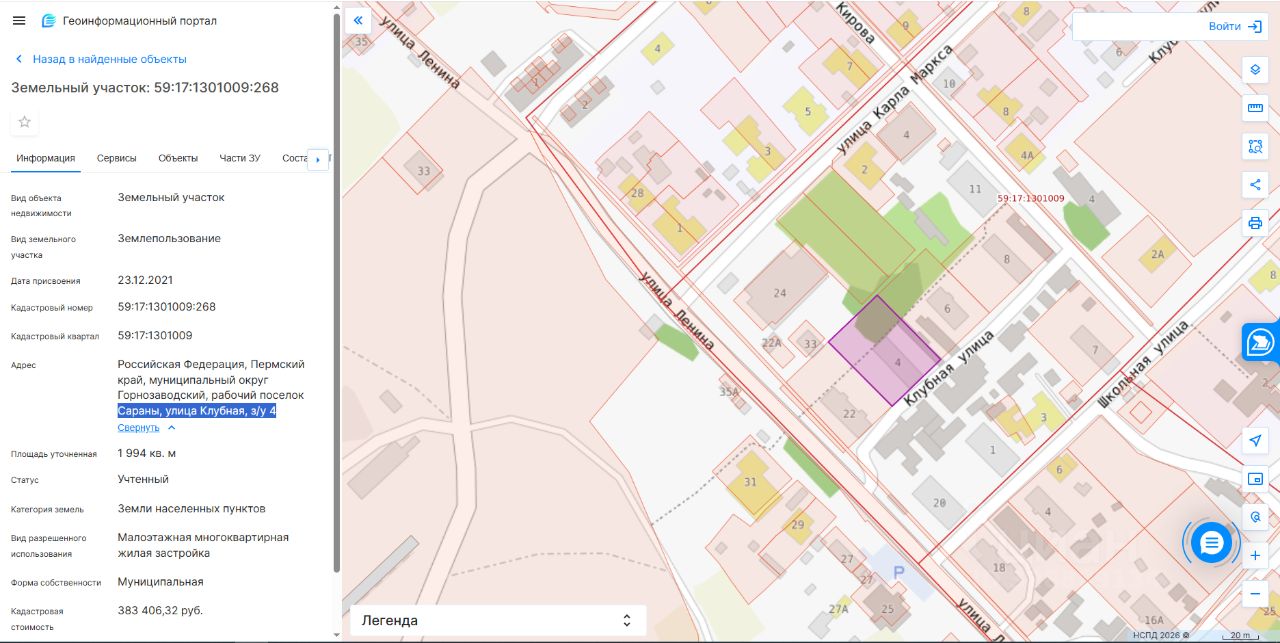The image size is (1280, 643).
Task: Click the area value 1 994 кв. м
Action: click(147, 453)
